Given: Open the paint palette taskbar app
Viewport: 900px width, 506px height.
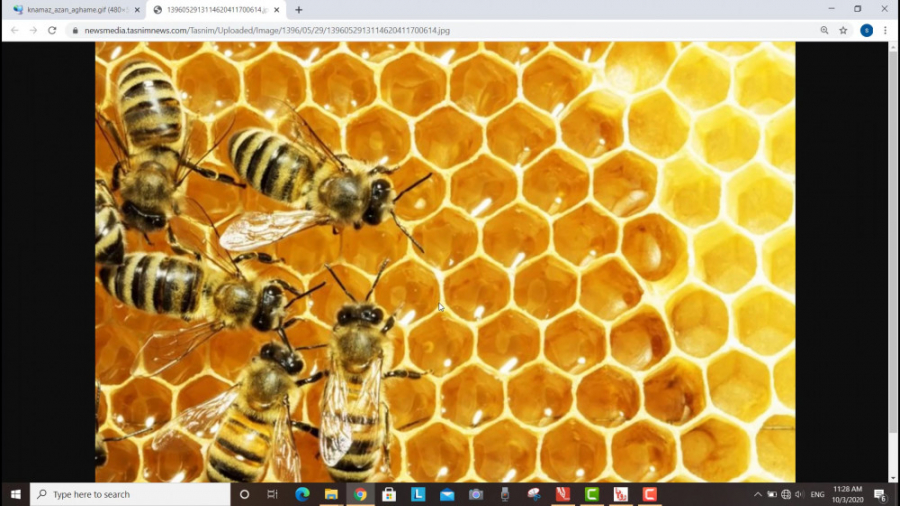Looking at the screenshot, I should point(534,494).
